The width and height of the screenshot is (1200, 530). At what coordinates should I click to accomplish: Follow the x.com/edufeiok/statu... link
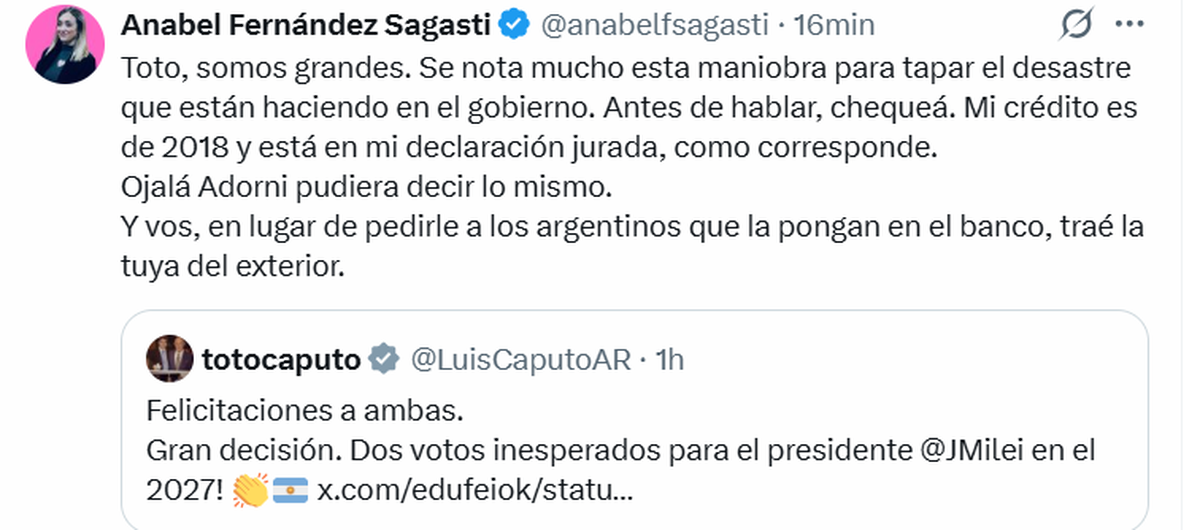pyautogui.click(x=474, y=491)
